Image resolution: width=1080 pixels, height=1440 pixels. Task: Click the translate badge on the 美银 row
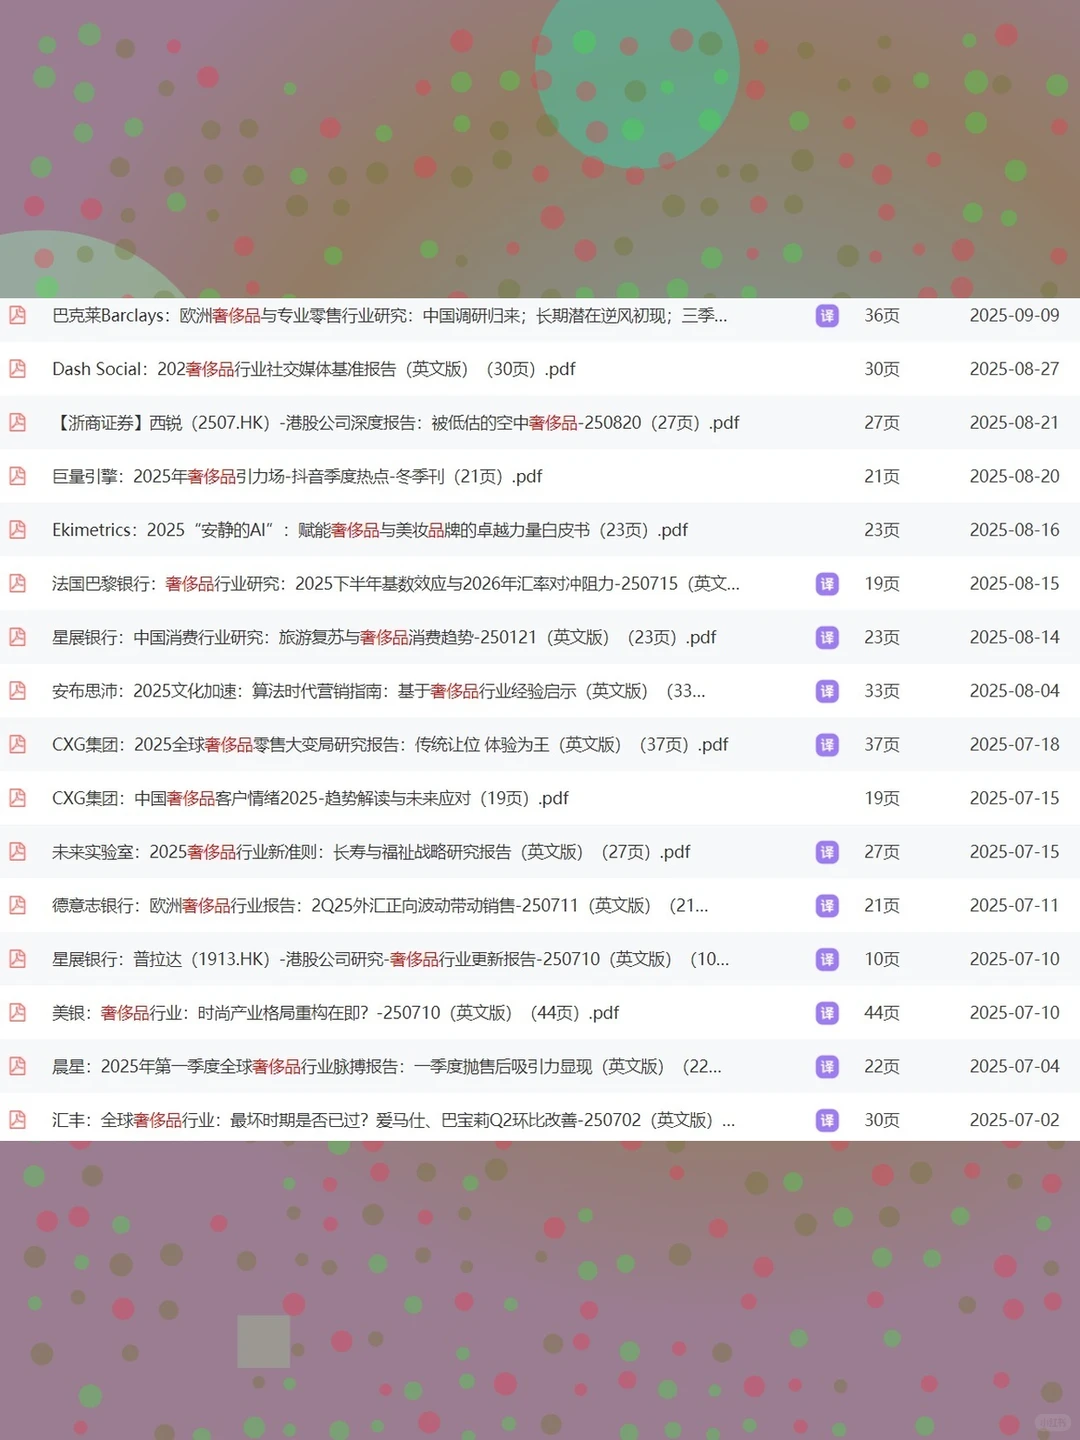point(827,1013)
